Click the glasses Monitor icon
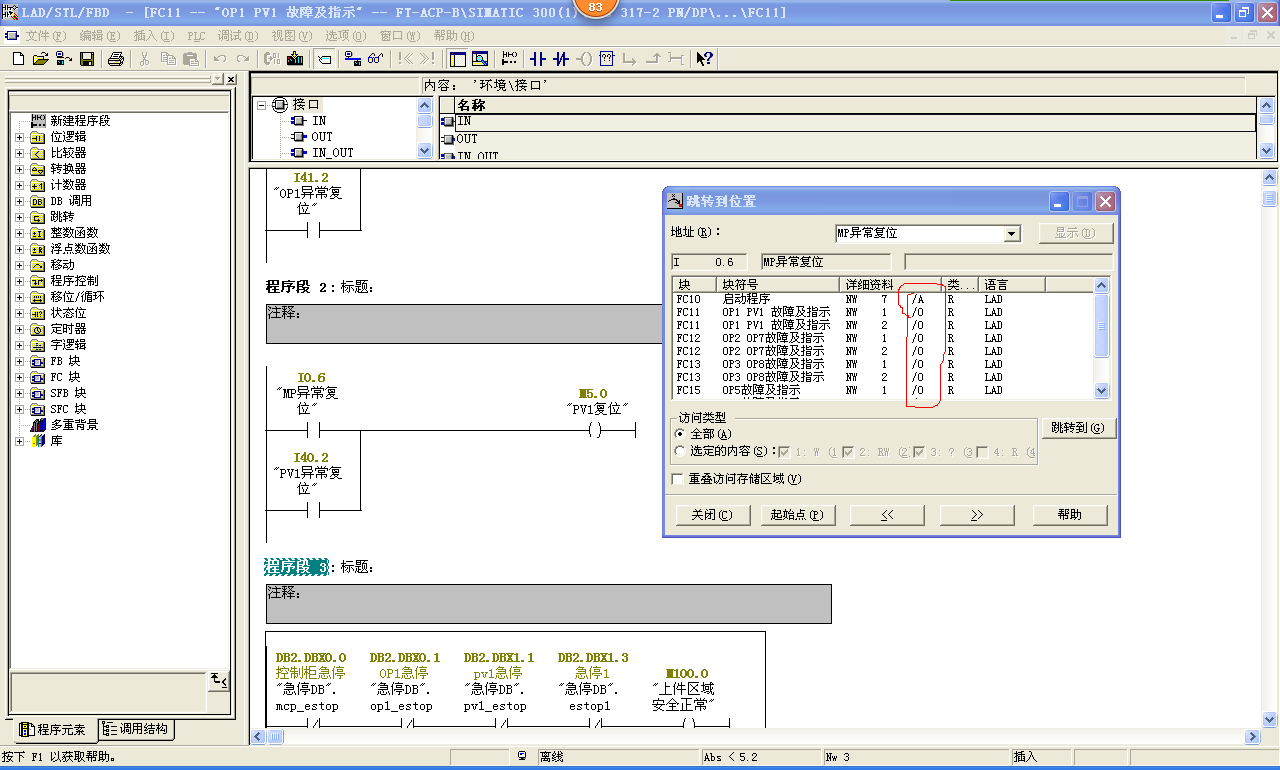 click(x=376, y=59)
